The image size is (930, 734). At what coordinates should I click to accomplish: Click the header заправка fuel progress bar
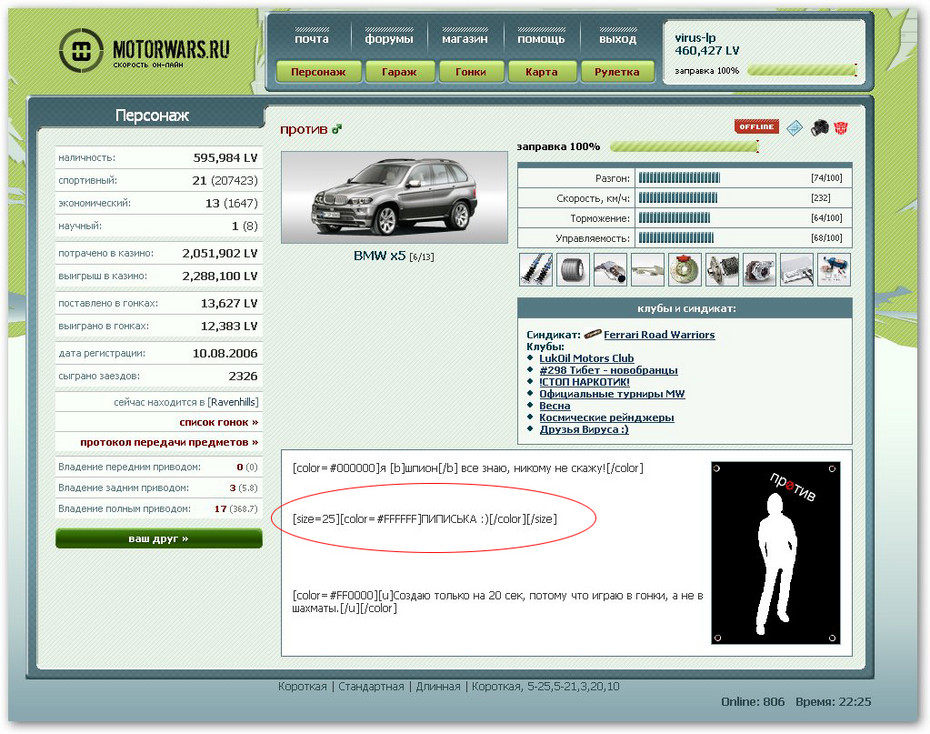coord(802,71)
